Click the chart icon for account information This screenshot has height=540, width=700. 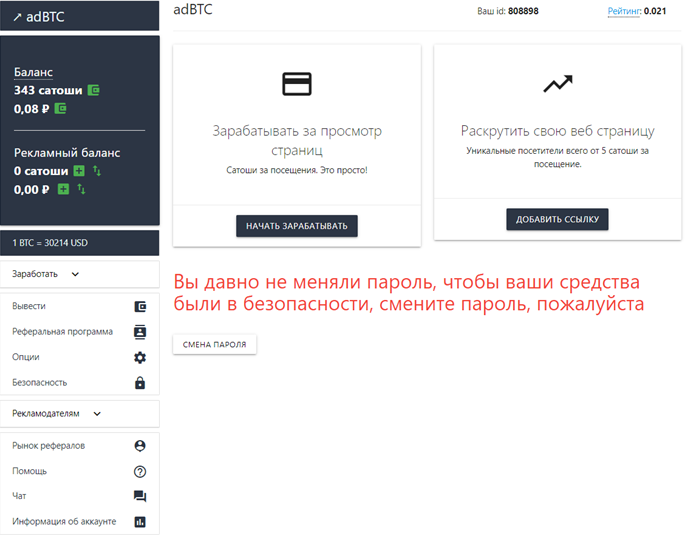click(x=140, y=522)
